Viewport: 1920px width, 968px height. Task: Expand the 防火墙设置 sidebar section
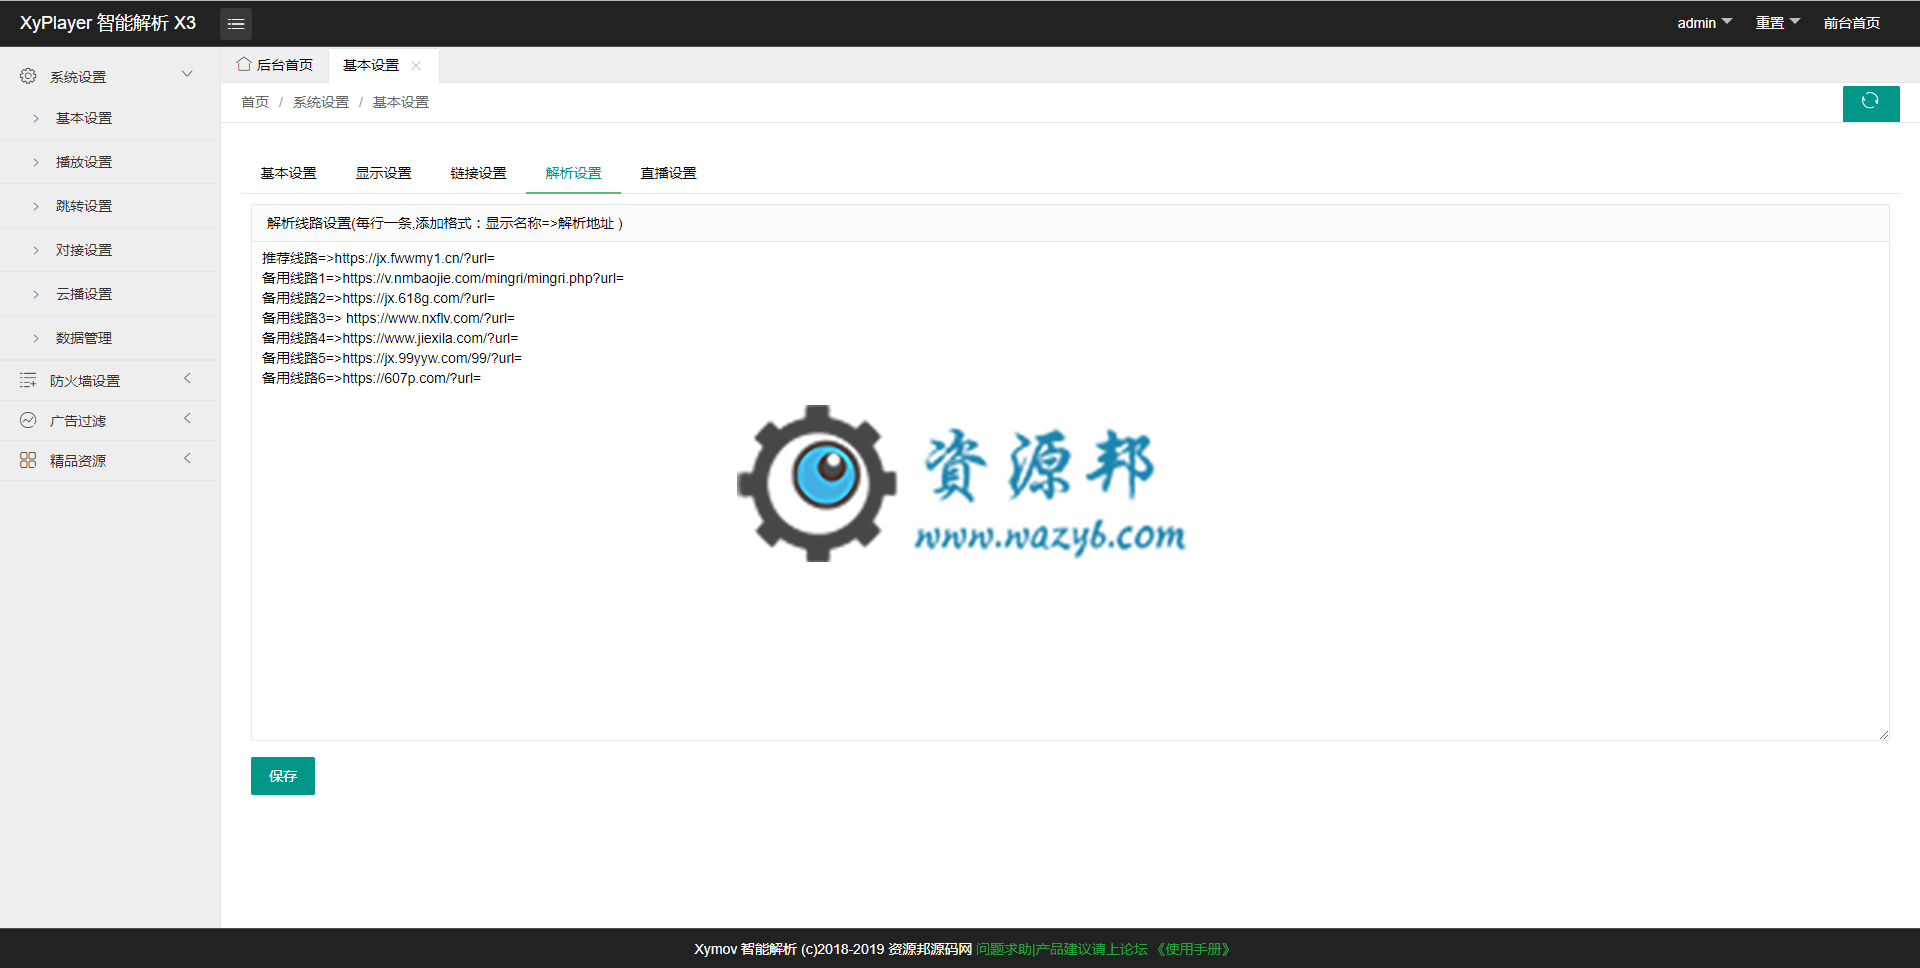[187, 379]
